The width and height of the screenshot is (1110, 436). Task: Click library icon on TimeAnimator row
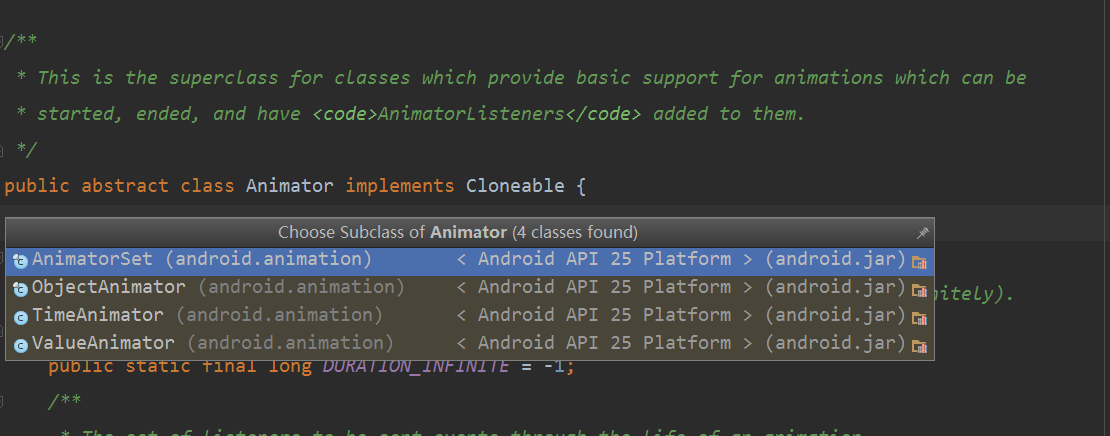919,319
